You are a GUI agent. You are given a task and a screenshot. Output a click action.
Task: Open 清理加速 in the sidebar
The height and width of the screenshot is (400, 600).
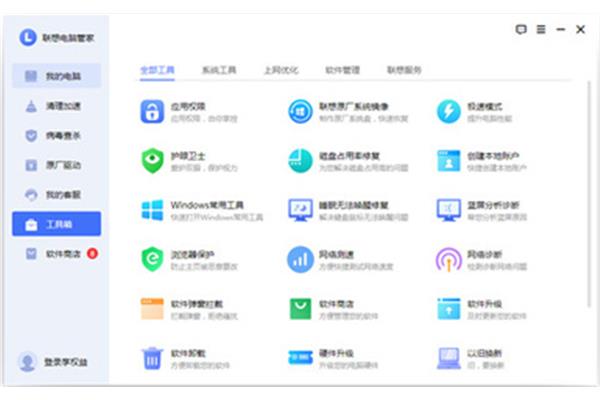tap(57, 106)
